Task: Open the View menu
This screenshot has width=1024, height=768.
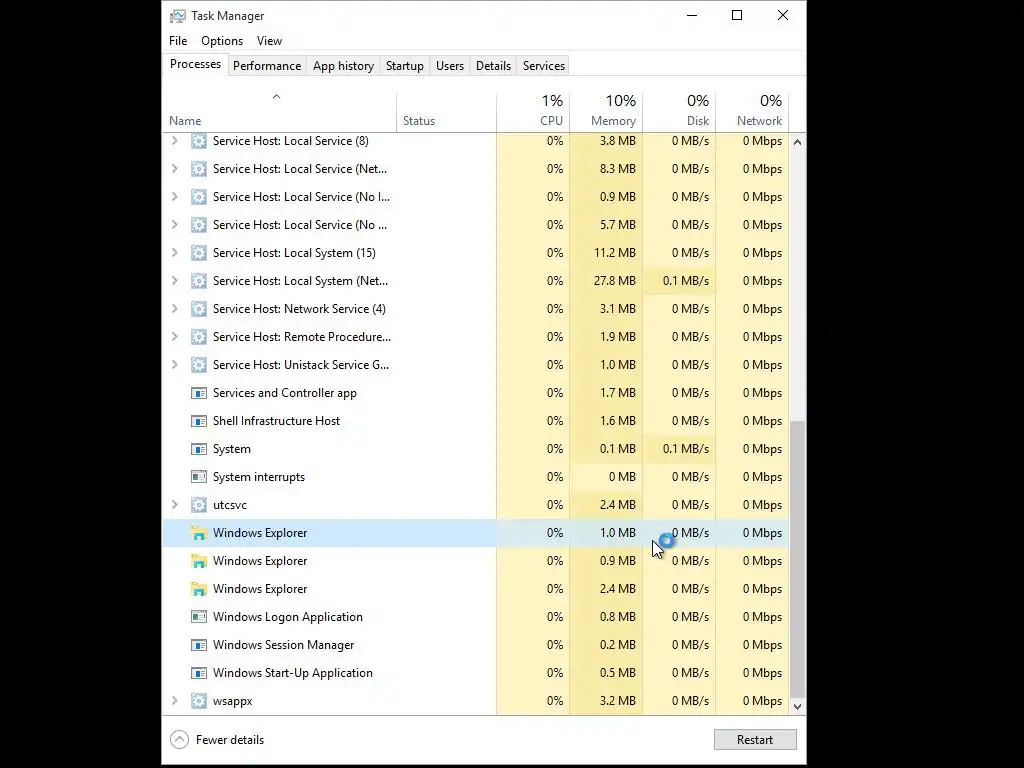Action: click(x=269, y=40)
